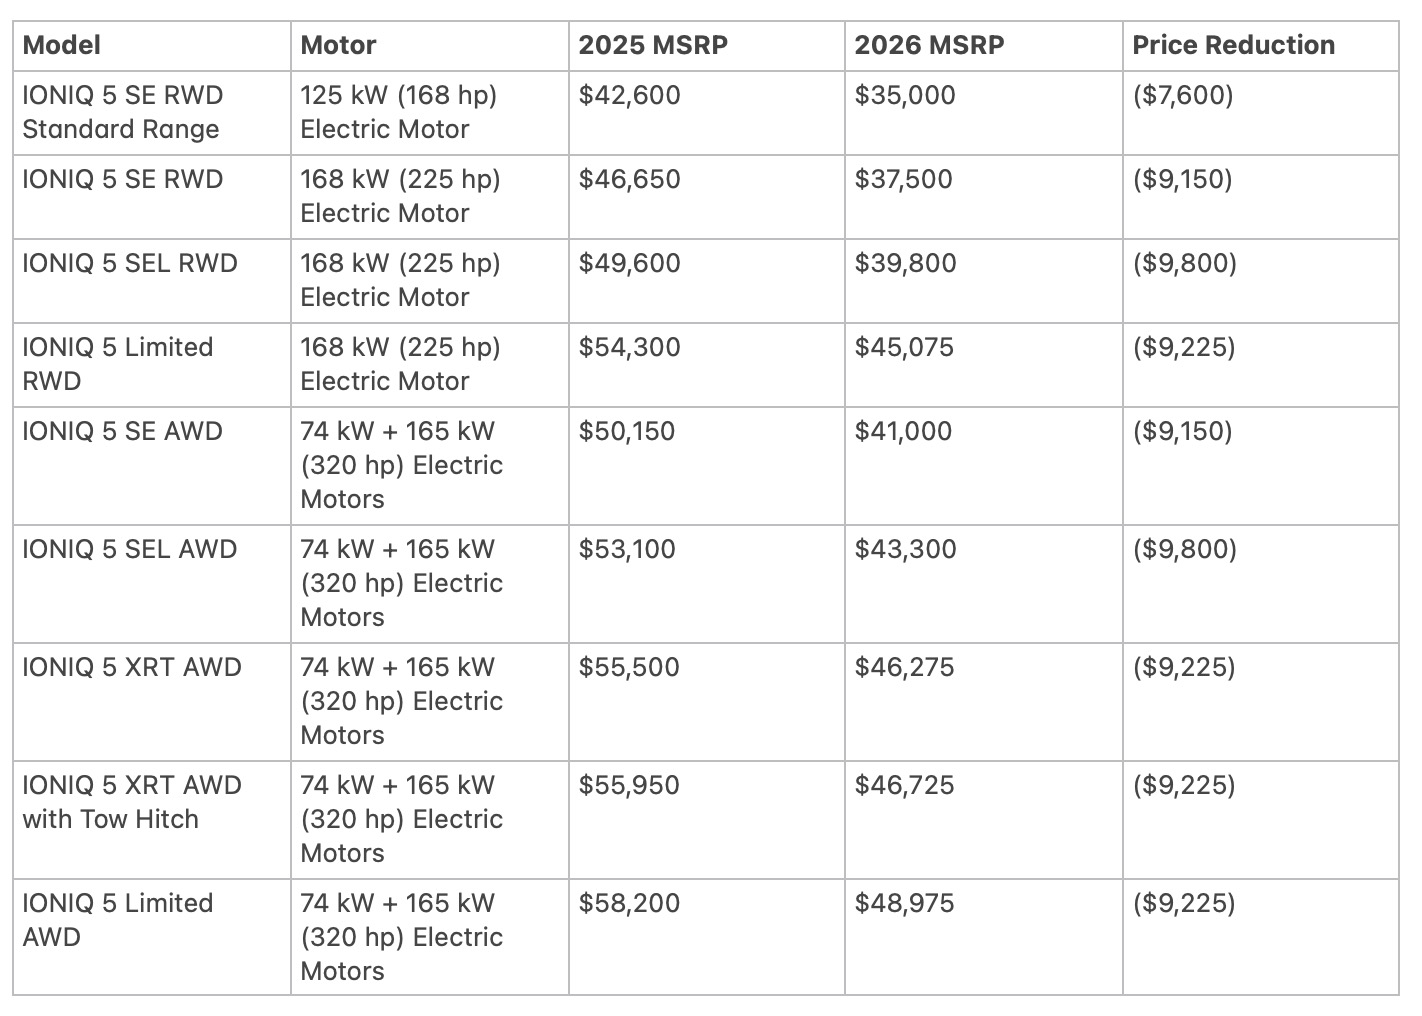The height and width of the screenshot is (1016, 1422).
Task: Select the IONIQ 5 SE AWD model cell
Action: point(122,432)
